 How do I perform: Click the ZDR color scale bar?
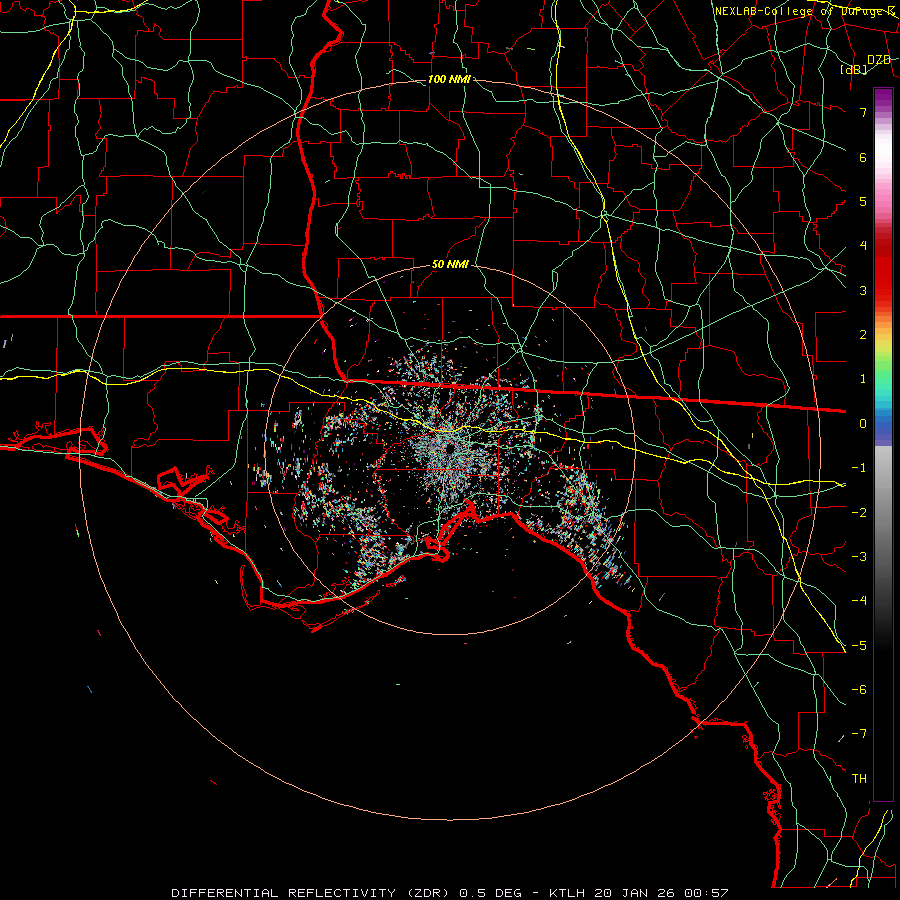[883, 444]
